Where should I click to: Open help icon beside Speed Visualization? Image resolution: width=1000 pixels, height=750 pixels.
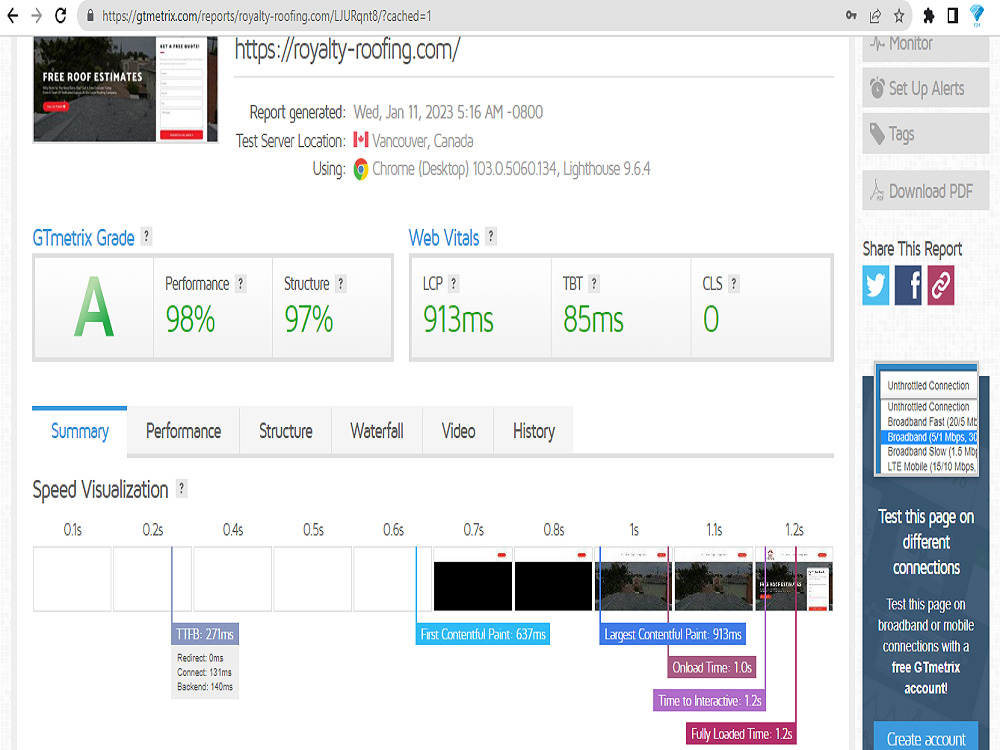point(182,489)
